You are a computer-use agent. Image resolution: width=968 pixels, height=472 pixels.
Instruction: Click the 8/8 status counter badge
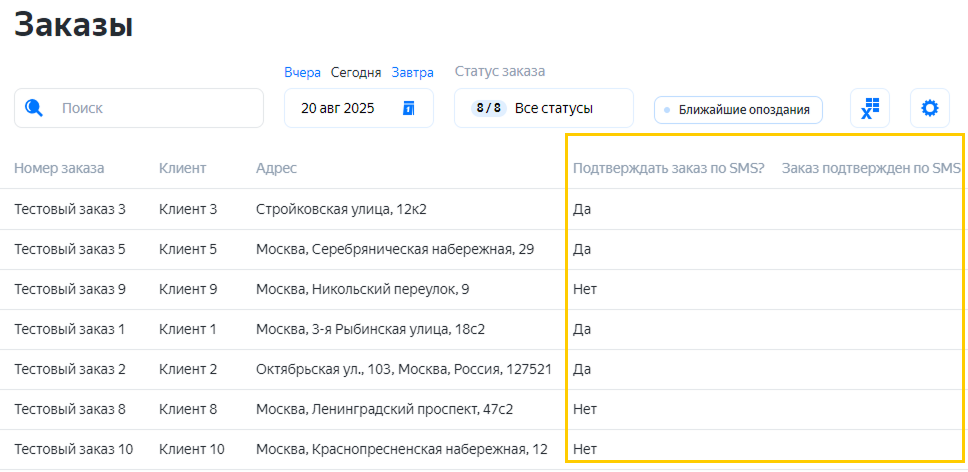489,108
